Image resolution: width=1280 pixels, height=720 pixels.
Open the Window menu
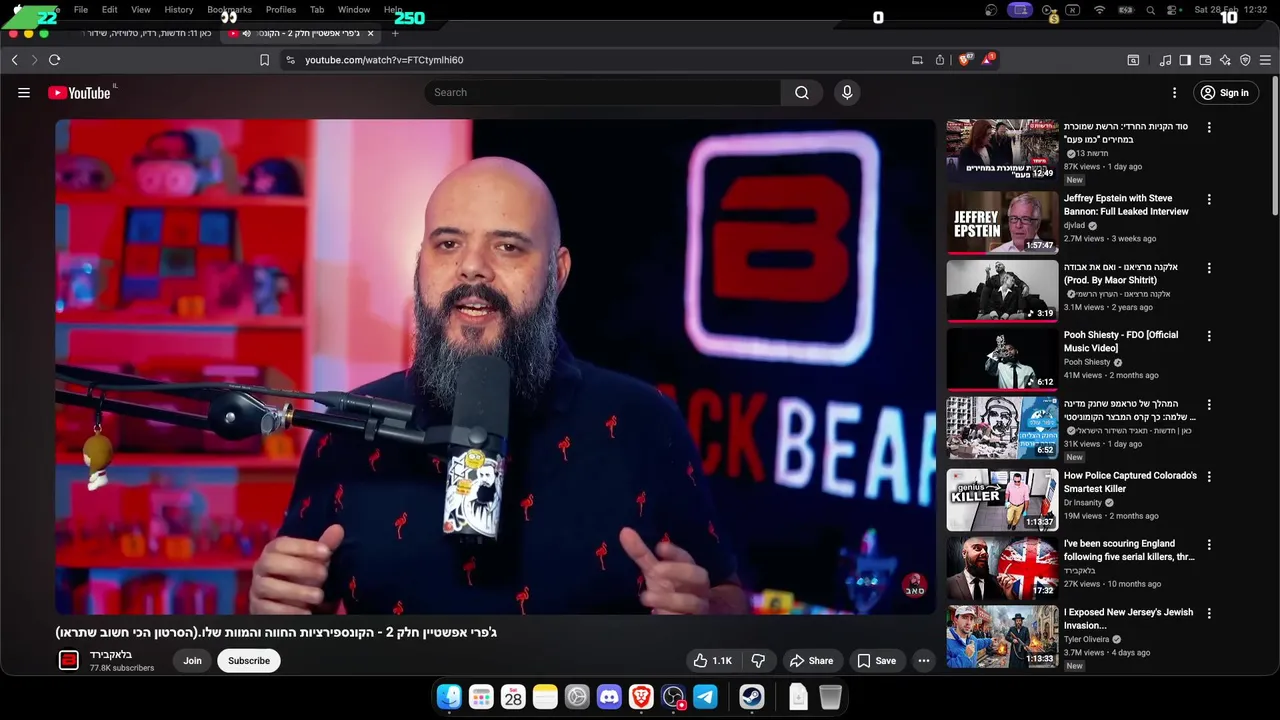point(354,9)
